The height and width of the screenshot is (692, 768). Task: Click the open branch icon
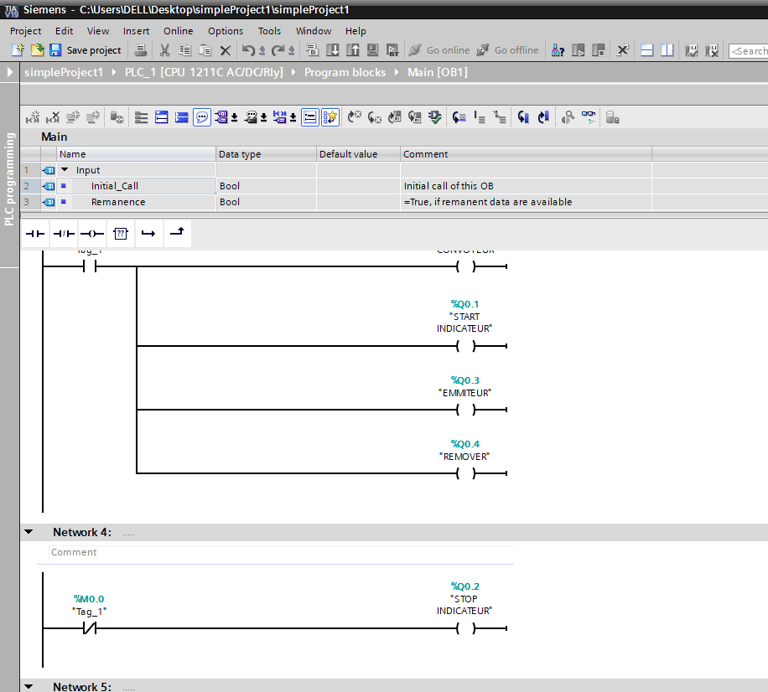point(148,234)
